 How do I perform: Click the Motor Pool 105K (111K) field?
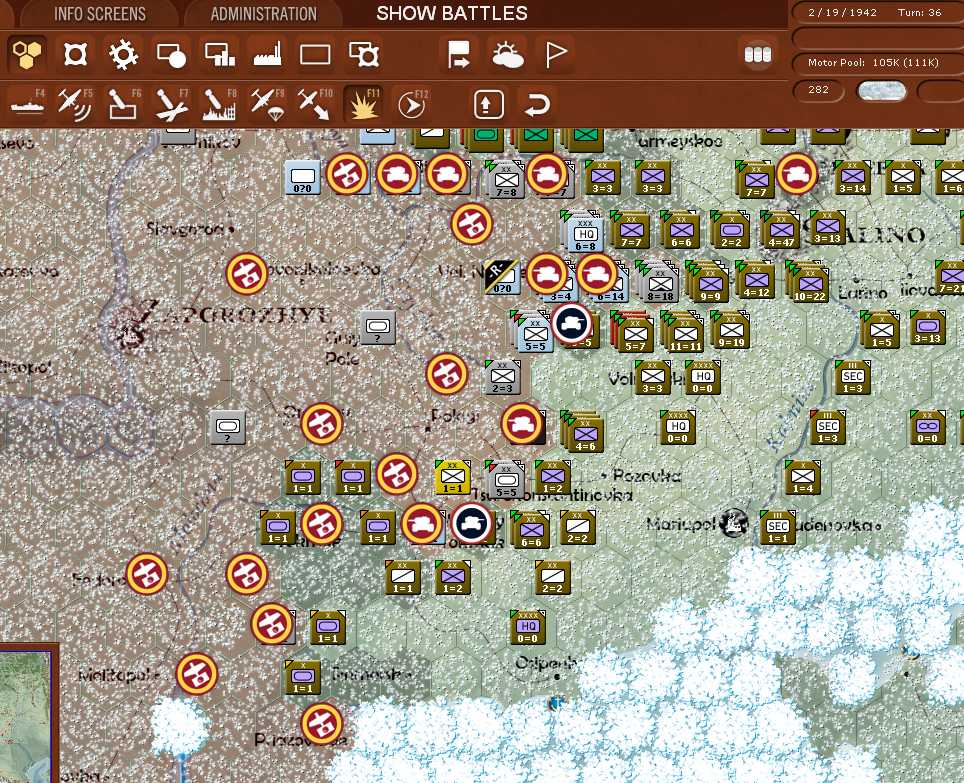[873, 63]
